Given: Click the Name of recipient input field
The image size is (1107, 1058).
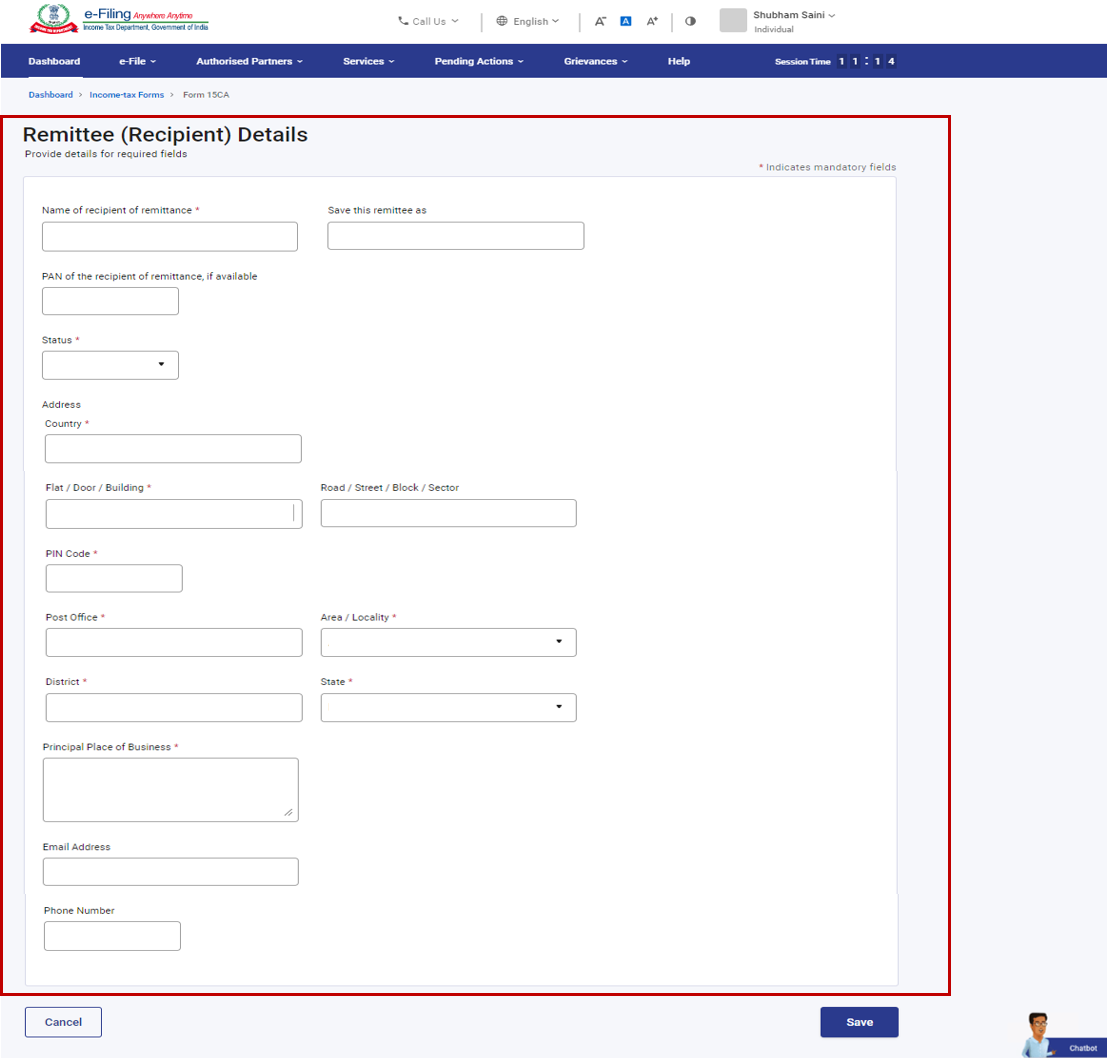Looking at the screenshot, I should click(170, 237).
